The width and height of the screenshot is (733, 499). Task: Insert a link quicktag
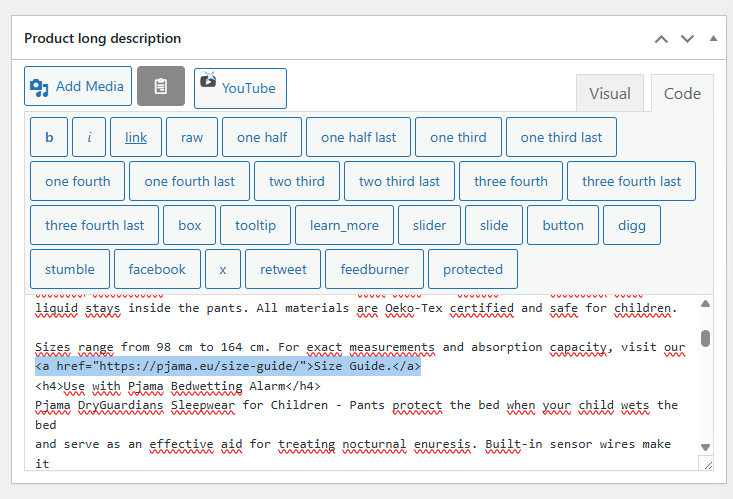pyautogui.click(x=136, y=137)
